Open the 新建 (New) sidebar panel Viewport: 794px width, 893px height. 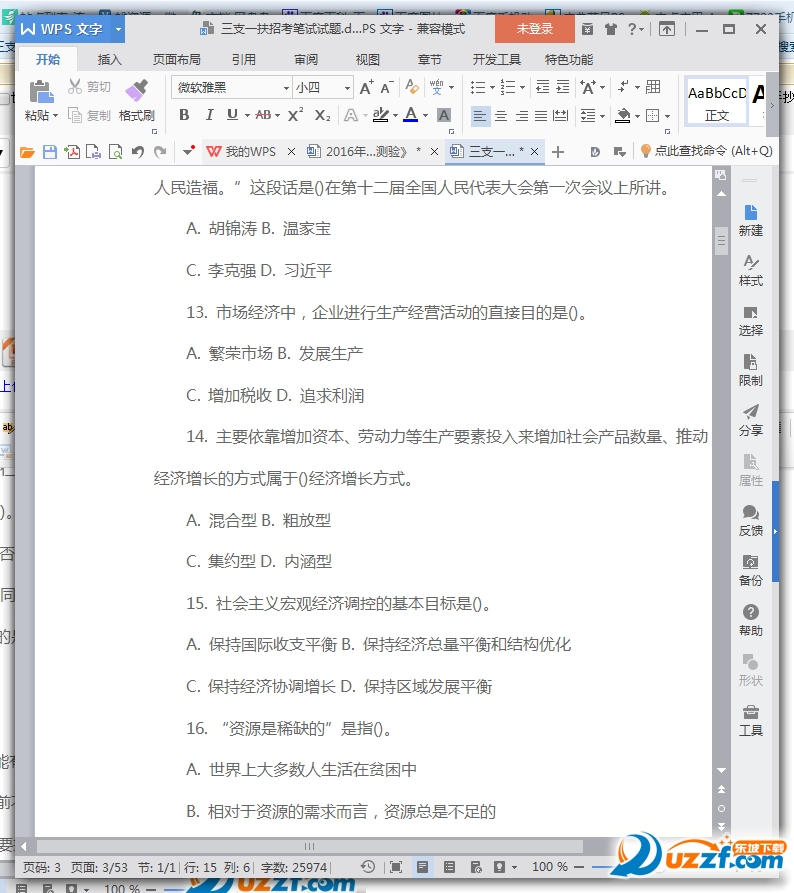(x=750, y=220)
